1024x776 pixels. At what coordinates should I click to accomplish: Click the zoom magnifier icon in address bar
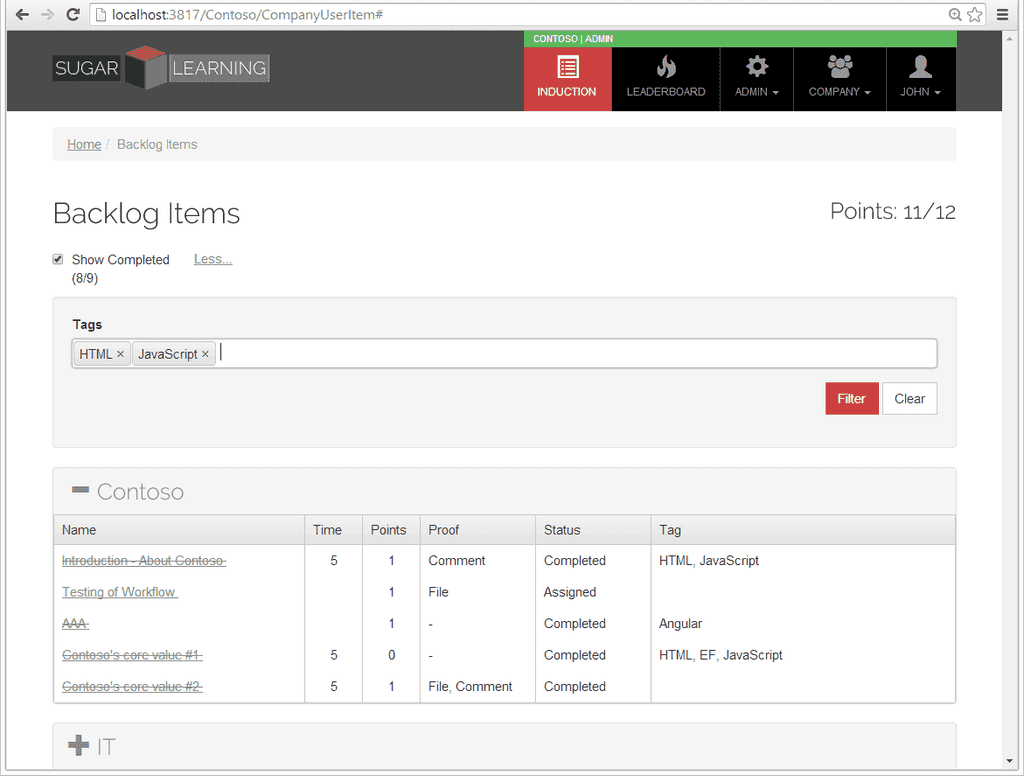coord(955,14)
